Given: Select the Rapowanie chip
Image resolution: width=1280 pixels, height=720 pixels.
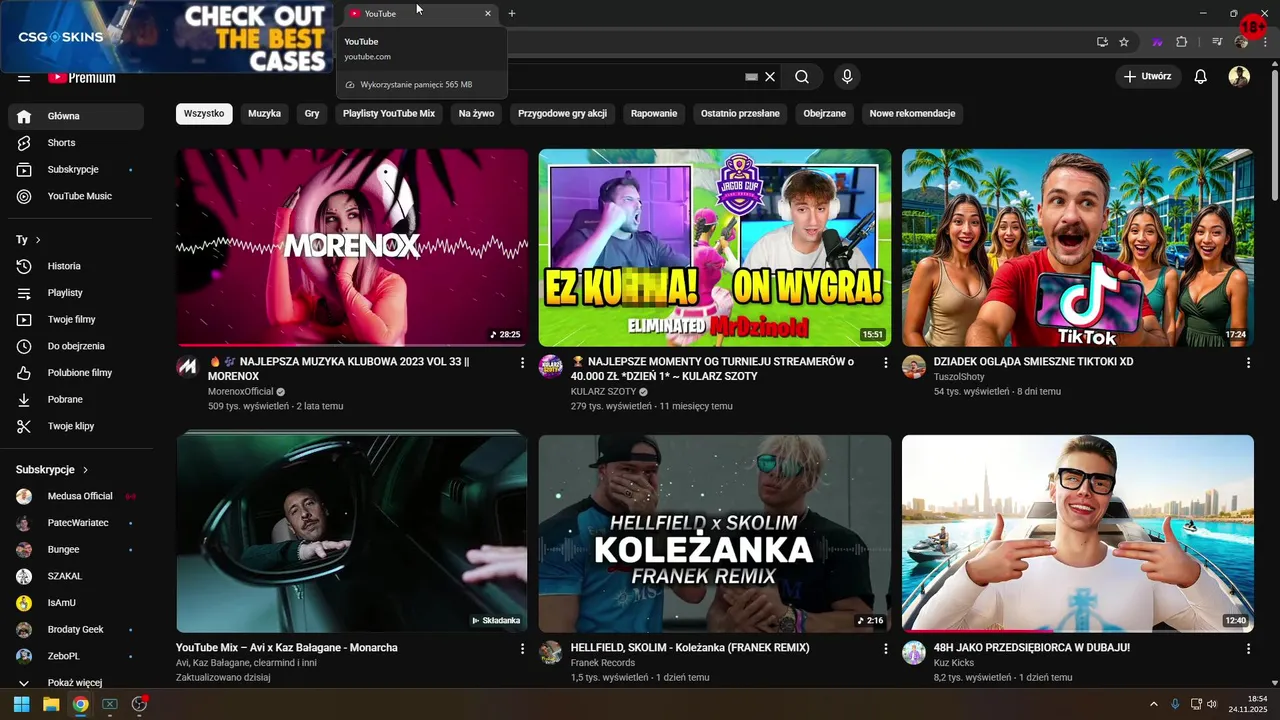Looking at the screenshot, I should (654, 114).
